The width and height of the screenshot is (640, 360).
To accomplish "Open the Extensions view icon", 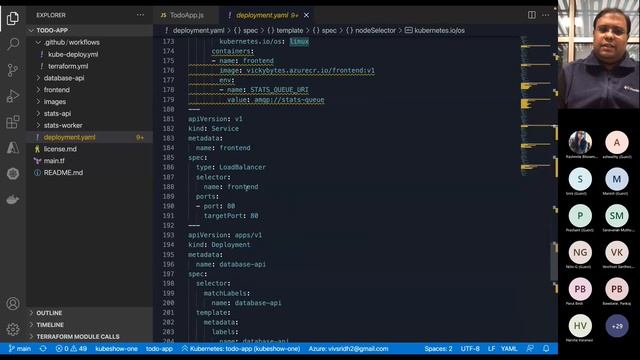I will [x=13, y=122].
